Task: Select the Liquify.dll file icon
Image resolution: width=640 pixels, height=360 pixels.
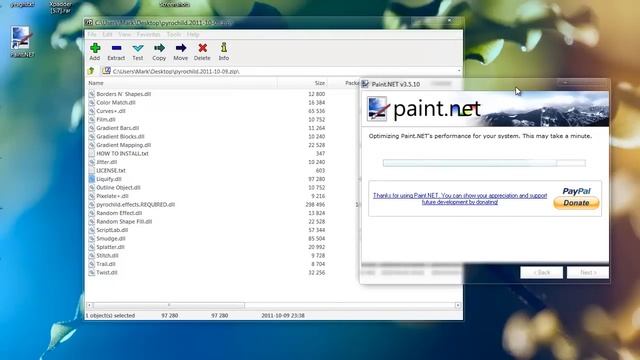Action: [92, 179]
